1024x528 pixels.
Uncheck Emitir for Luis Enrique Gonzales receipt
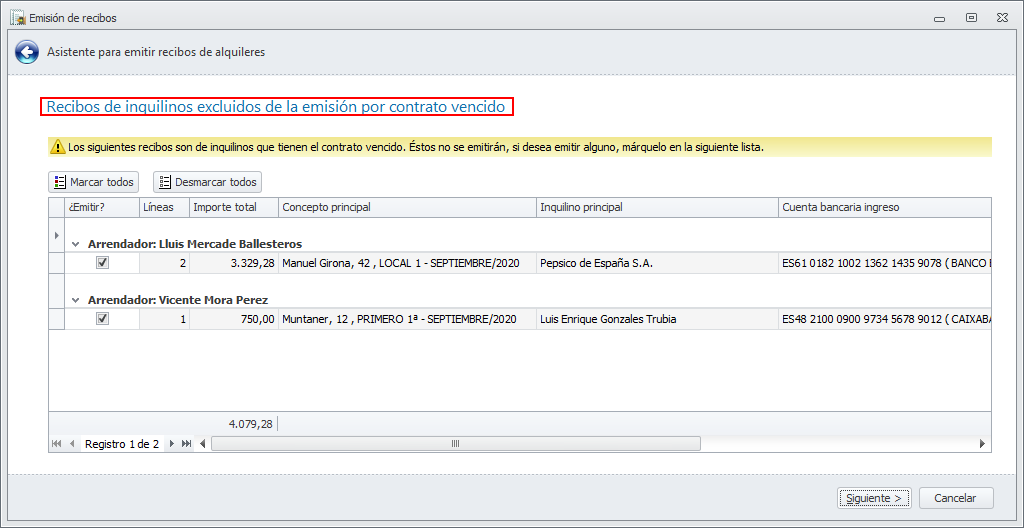tap(102, 319)
